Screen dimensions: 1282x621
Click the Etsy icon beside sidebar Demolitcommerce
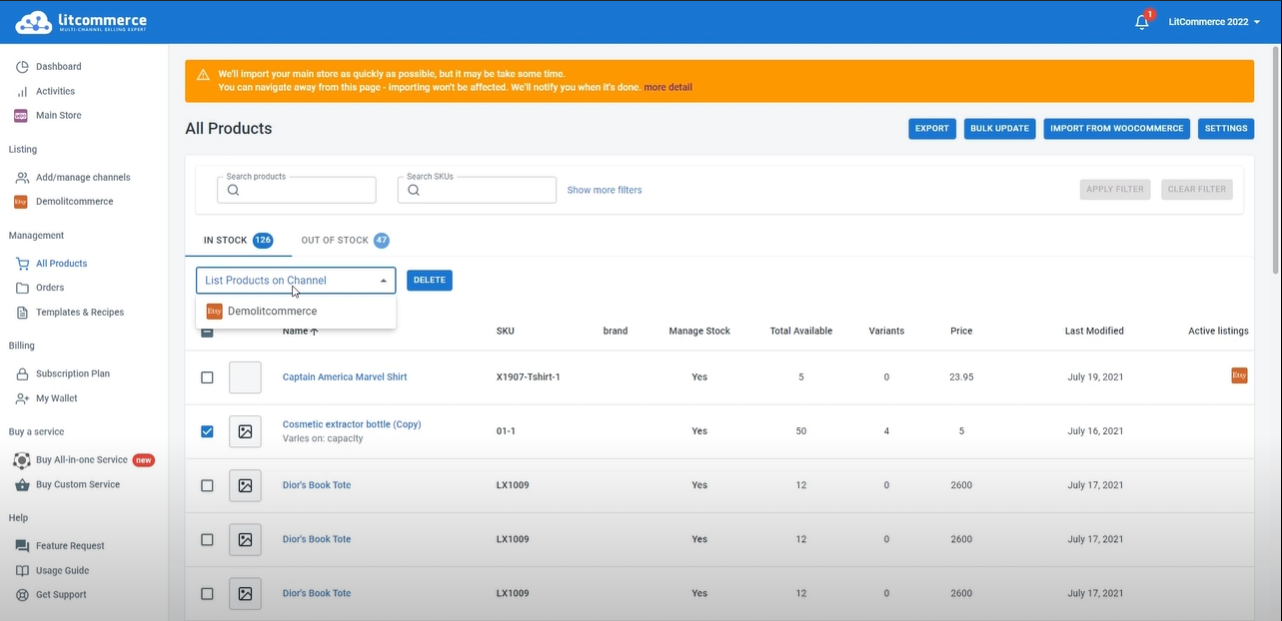tap(21, 202)
